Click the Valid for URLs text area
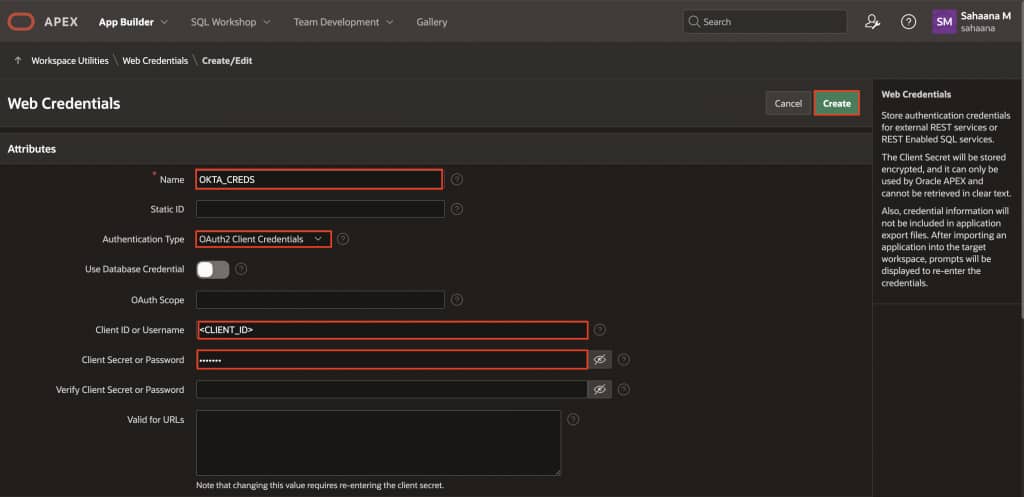1024x497 pixels. coord(378,443)
